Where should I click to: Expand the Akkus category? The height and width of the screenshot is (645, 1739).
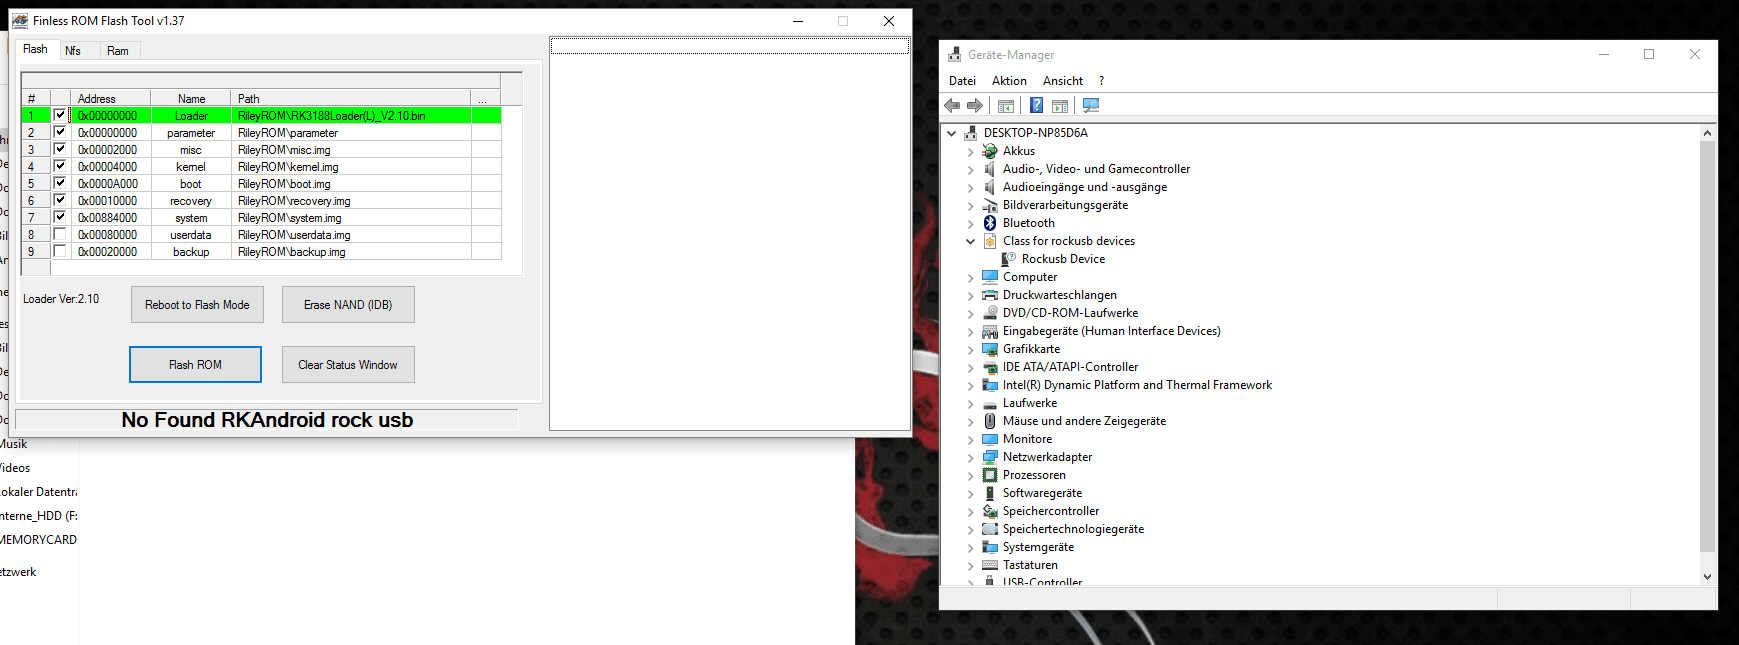pos(970,151)
